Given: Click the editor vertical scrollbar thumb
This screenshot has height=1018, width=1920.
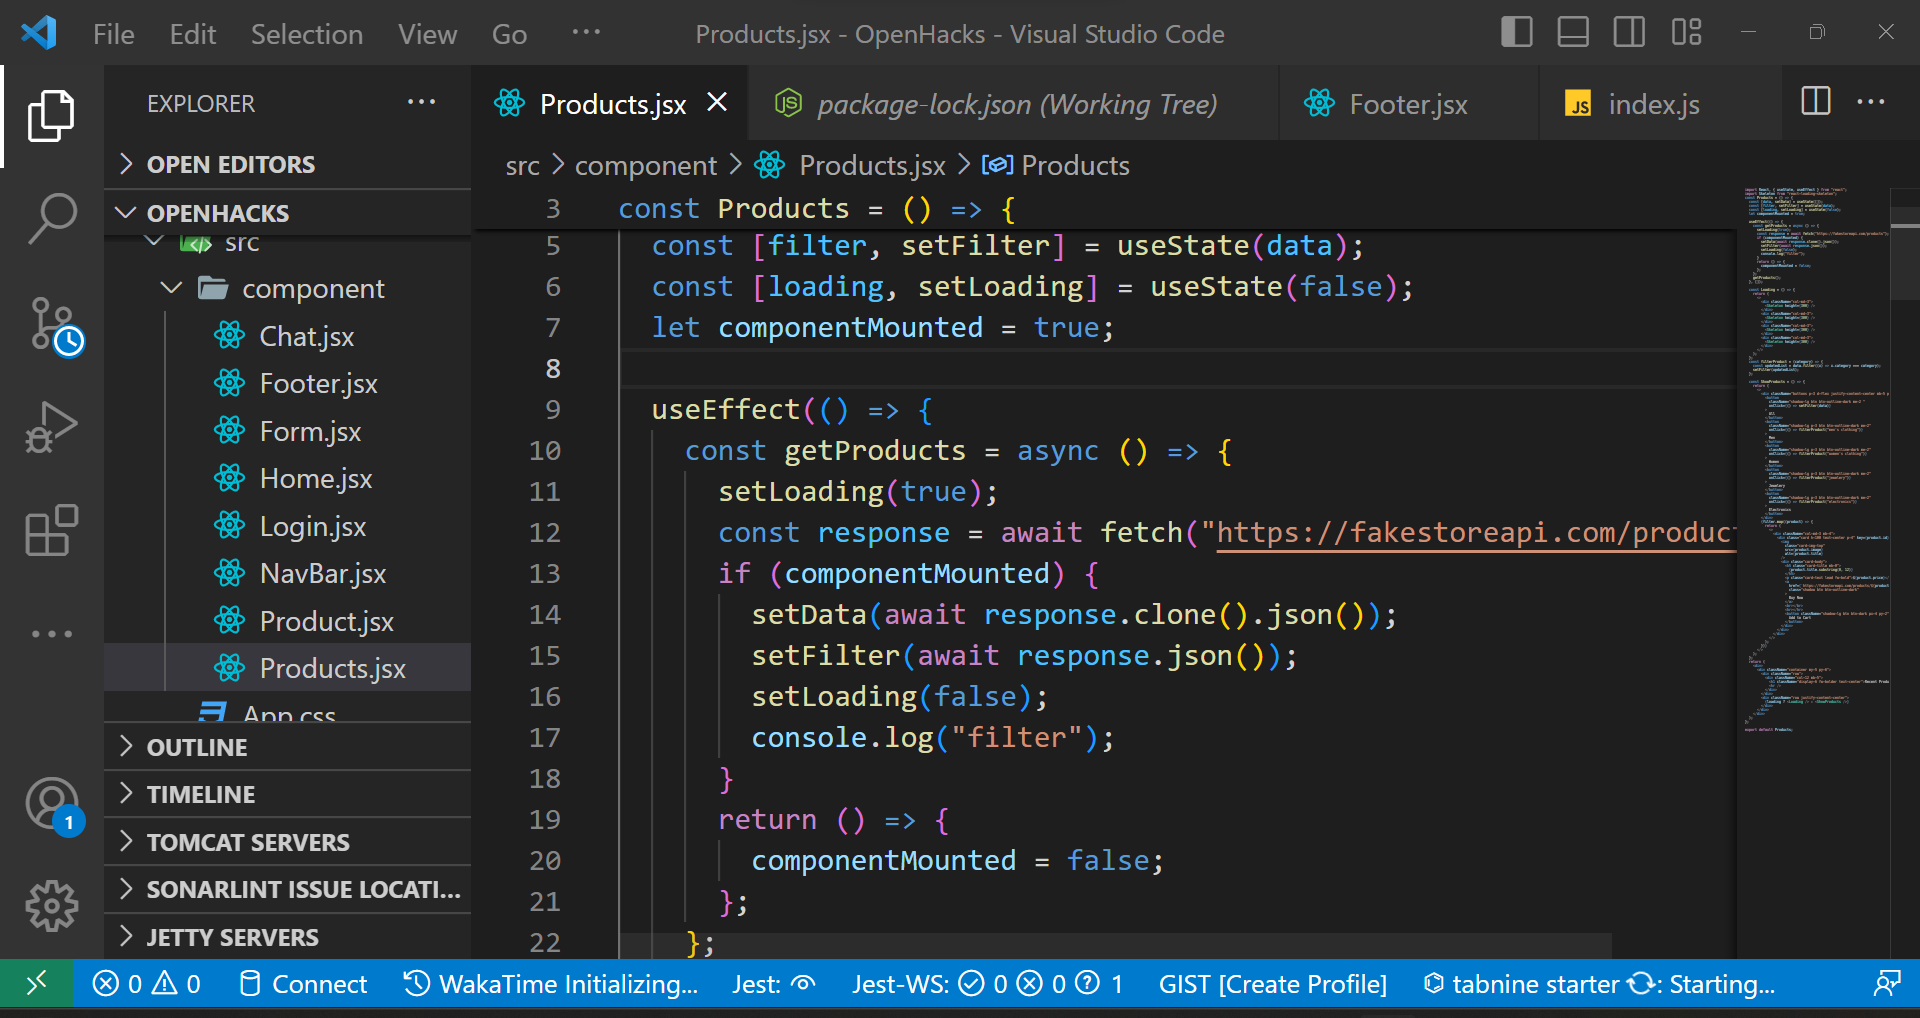Looking at the screenshot, I should pos(1904,244).
